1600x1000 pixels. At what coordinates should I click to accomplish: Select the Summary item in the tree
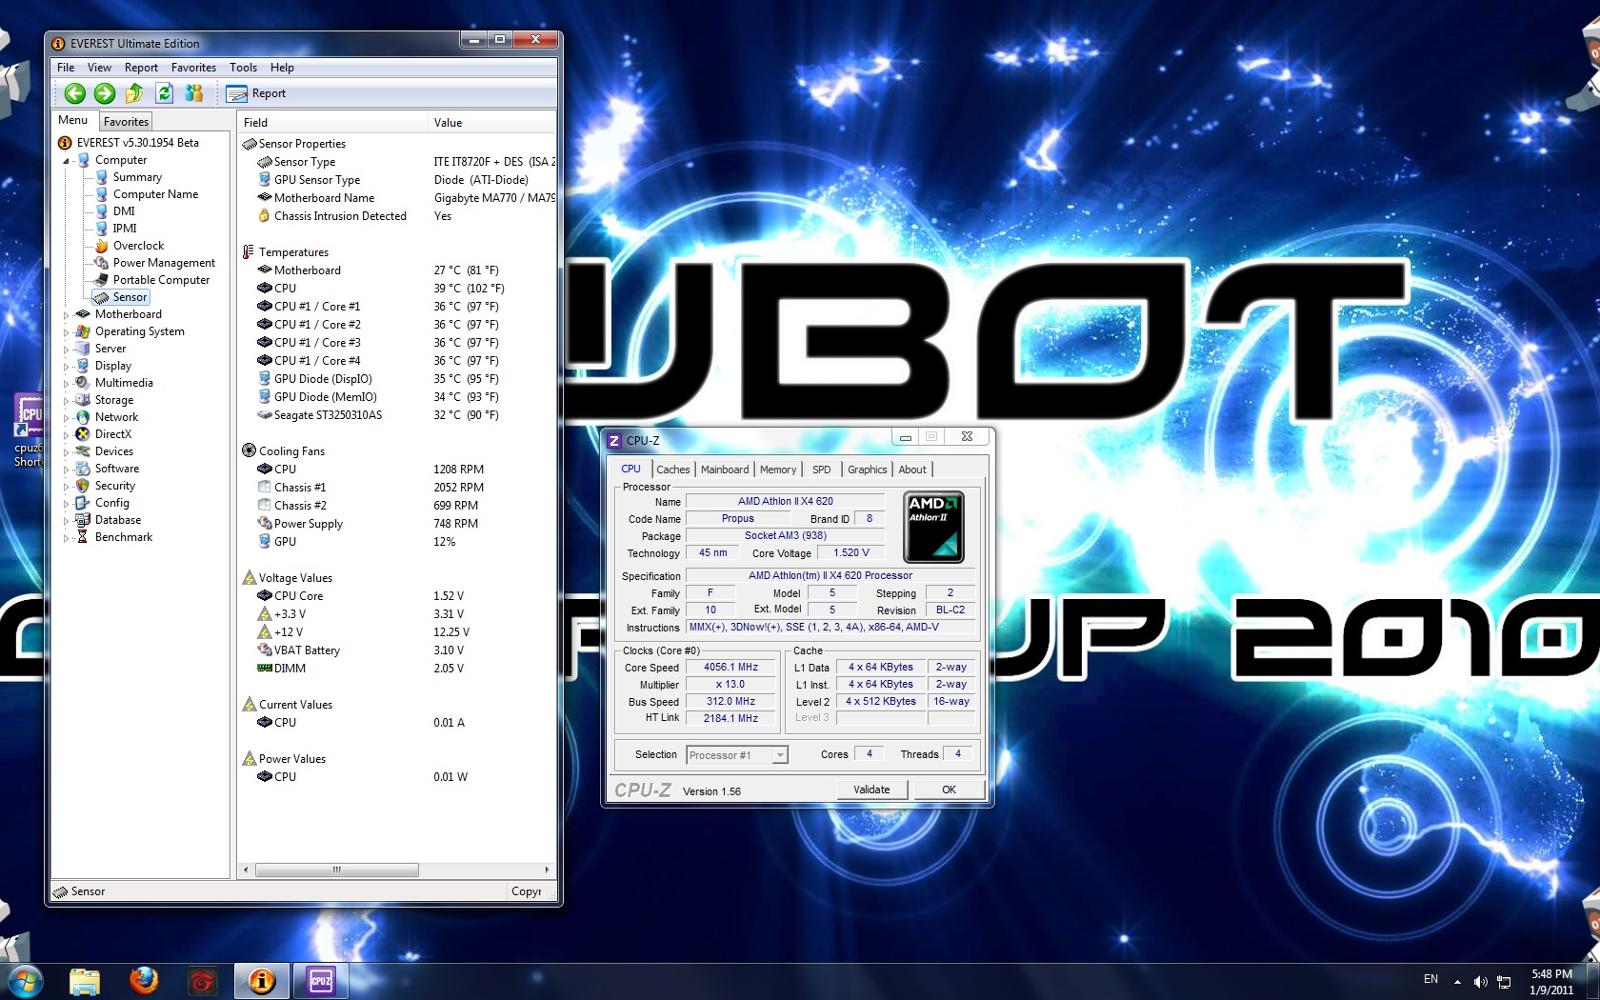click(137, 177)
